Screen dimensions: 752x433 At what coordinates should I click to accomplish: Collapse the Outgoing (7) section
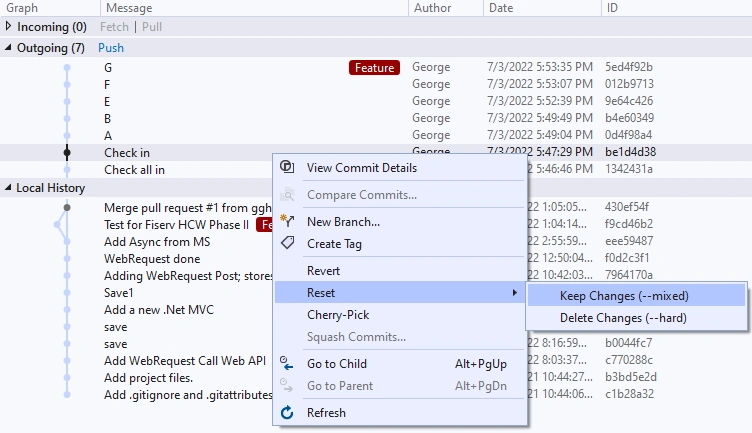8,47
